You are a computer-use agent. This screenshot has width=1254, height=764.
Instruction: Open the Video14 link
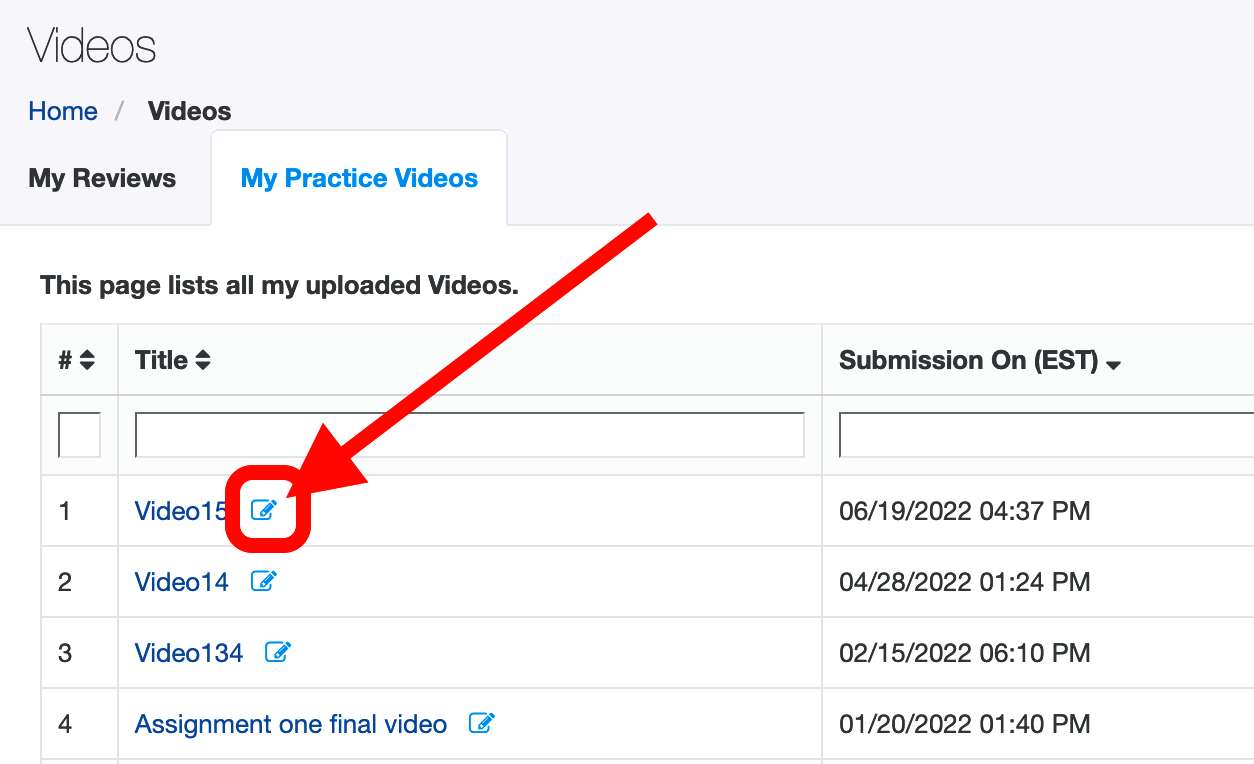[x=181, y=581]
